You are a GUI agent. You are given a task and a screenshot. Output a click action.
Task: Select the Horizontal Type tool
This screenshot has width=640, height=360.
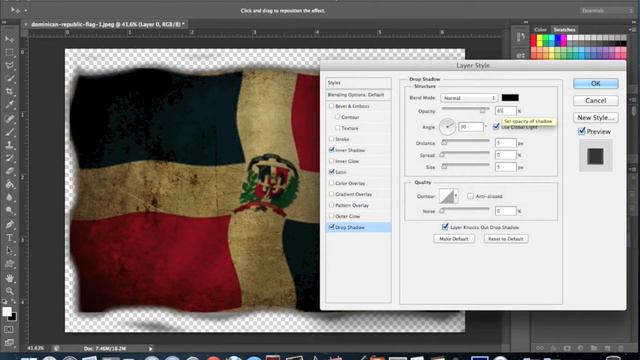click(x=9, y=237)
